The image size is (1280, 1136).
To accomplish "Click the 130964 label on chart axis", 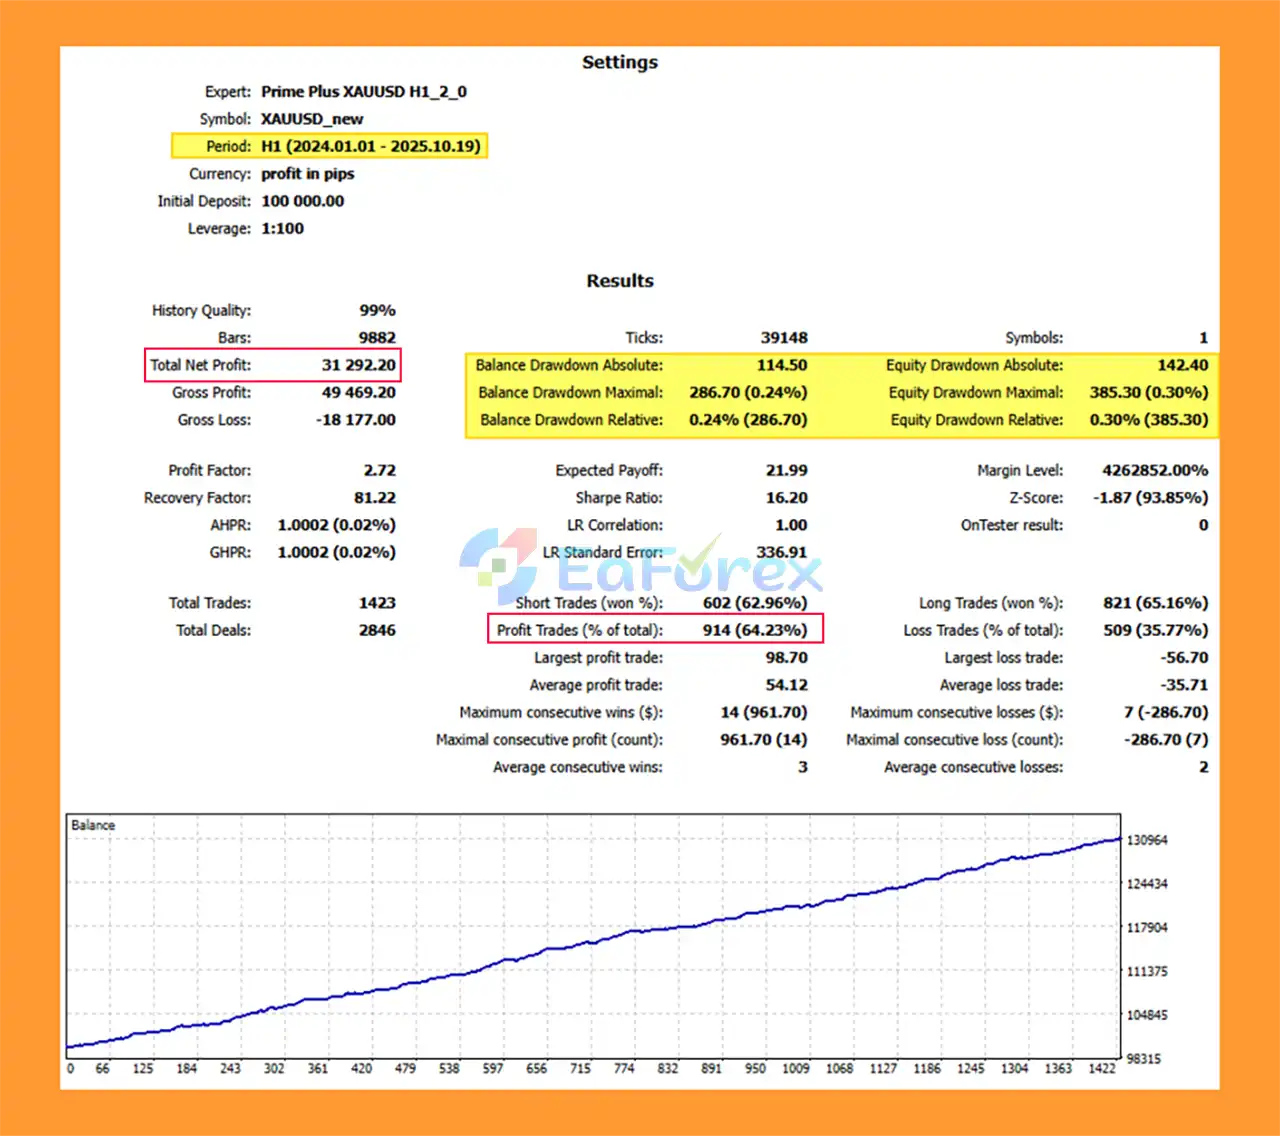I will (x=1147, y=840).
